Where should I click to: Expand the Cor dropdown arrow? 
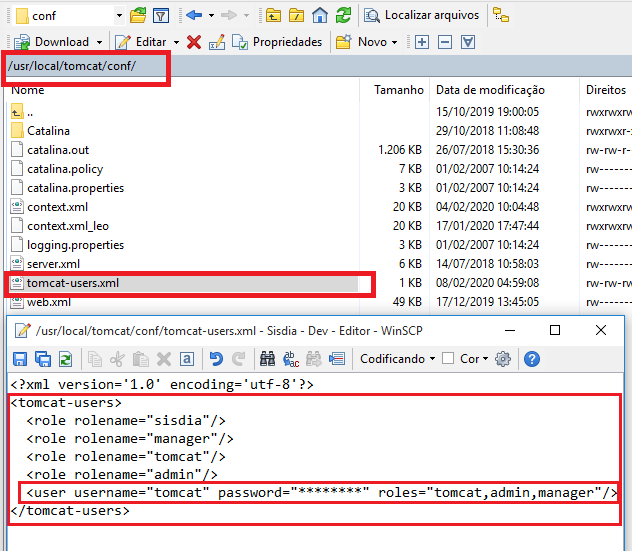[x=485, y=359]
